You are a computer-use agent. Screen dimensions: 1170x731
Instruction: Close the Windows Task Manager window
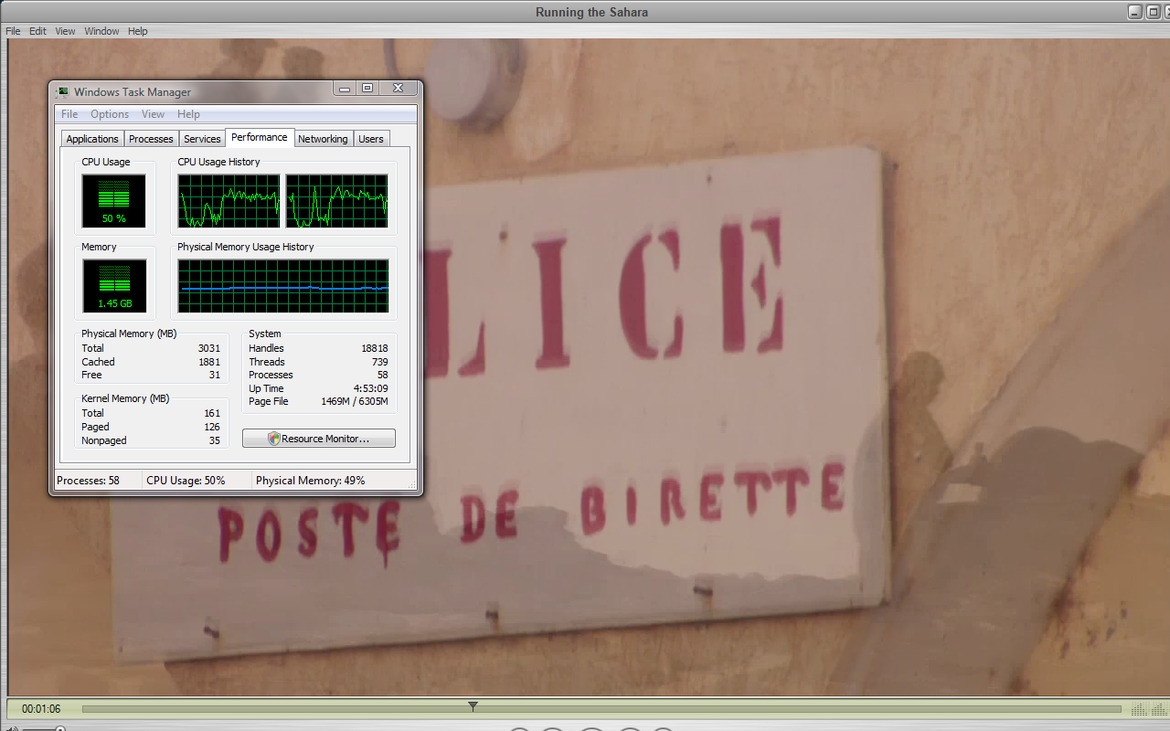(398, 88)
